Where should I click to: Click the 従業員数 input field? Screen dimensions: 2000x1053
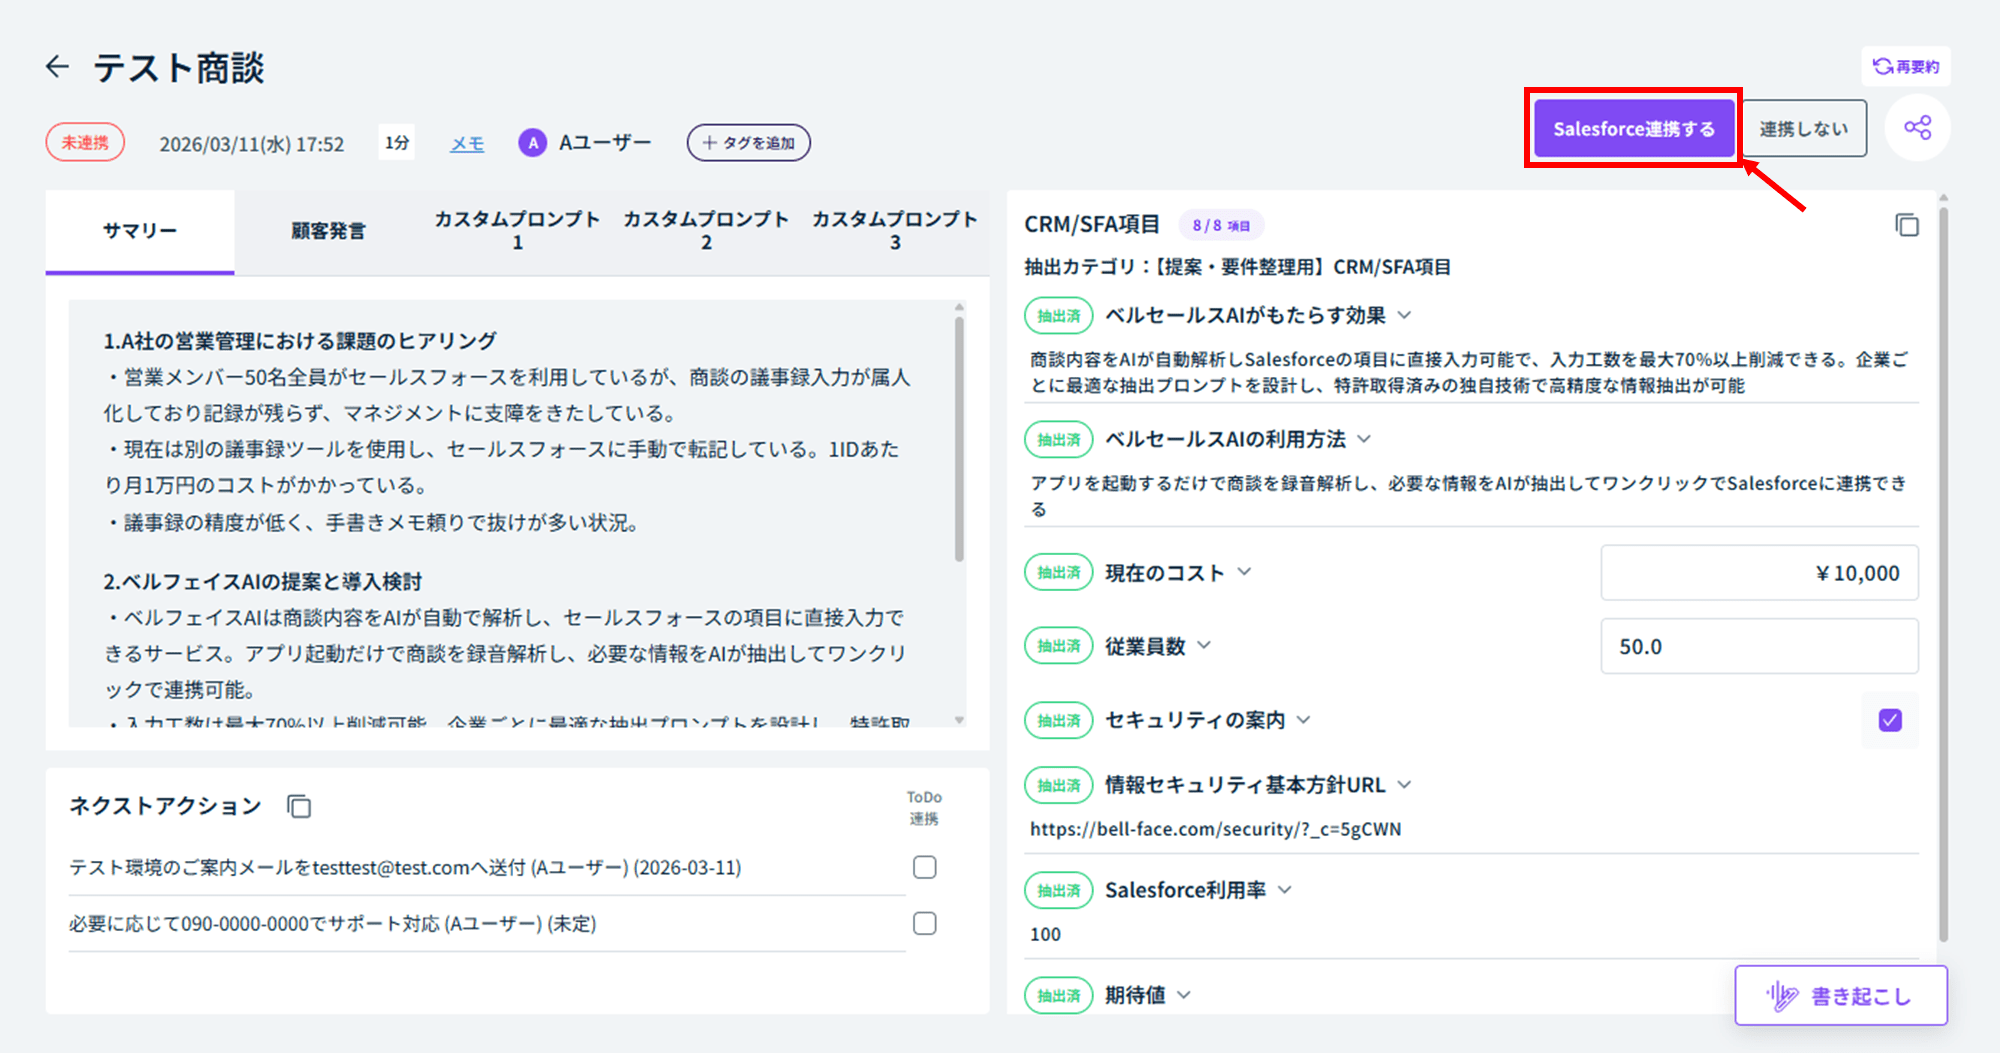[1758, 646]
